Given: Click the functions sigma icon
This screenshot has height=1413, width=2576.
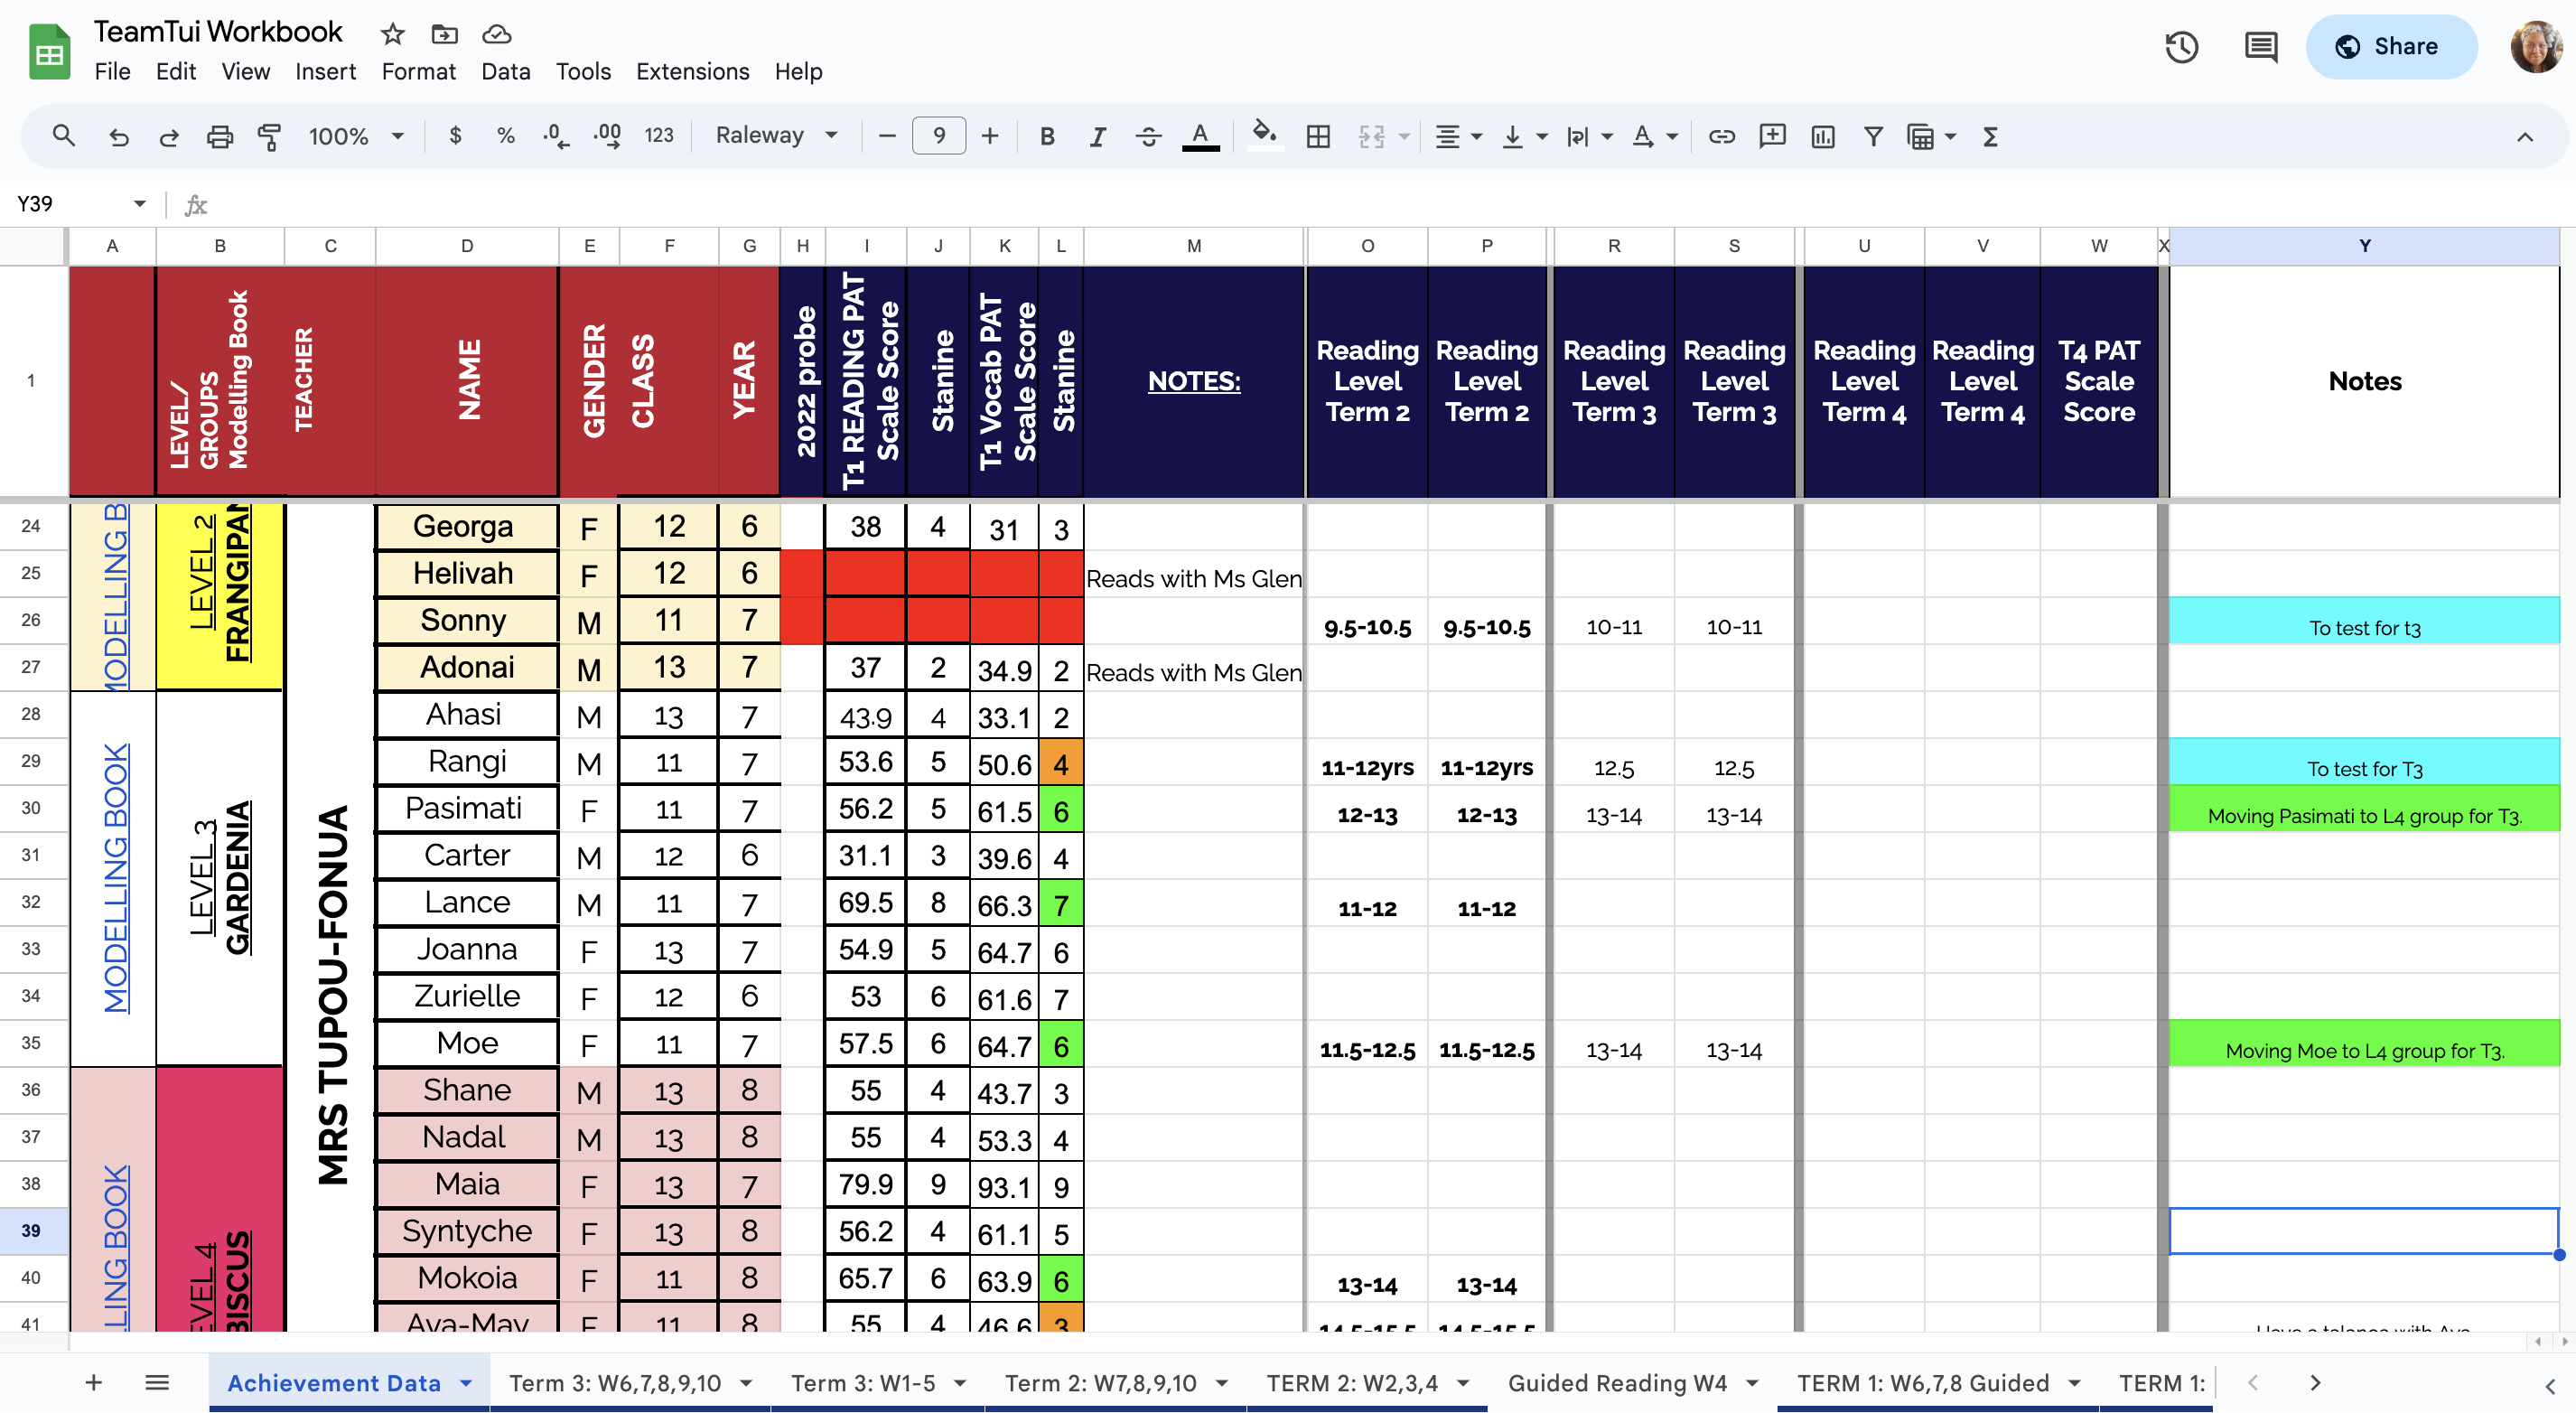Looking at the screenshot, I should pos(1990,136).
